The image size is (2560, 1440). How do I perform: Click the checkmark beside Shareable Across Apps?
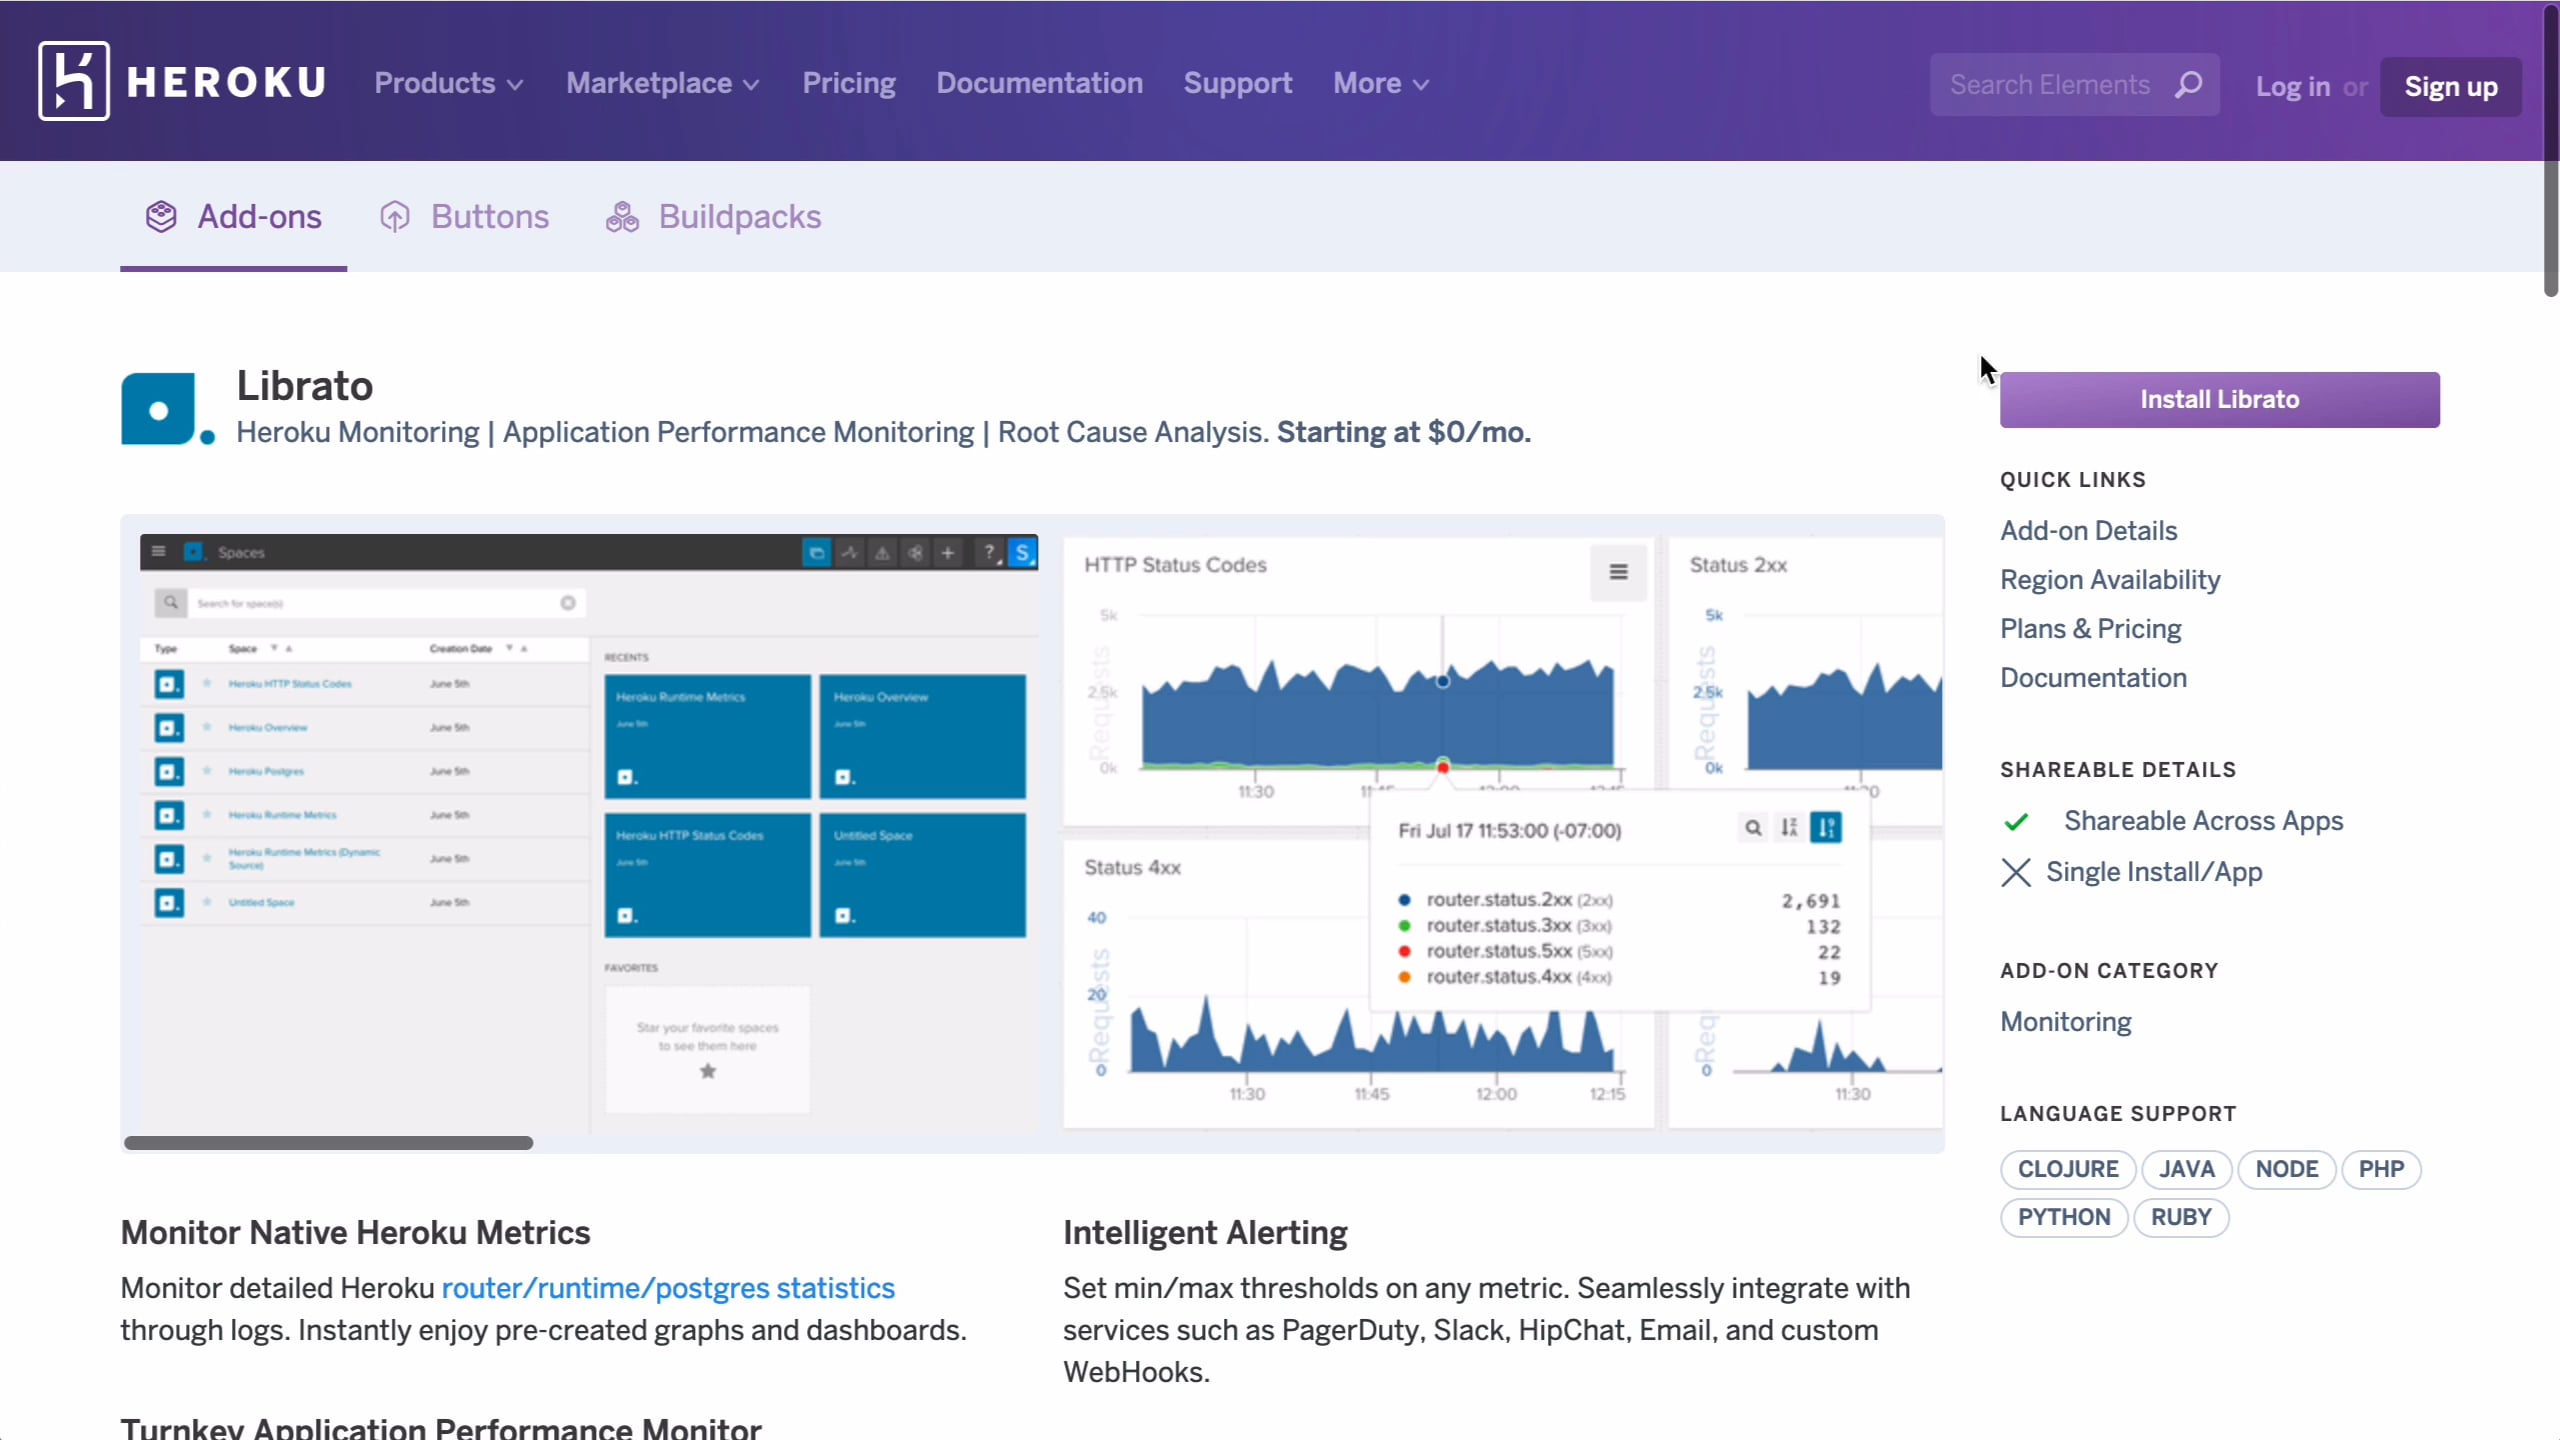pos(2017,821)
